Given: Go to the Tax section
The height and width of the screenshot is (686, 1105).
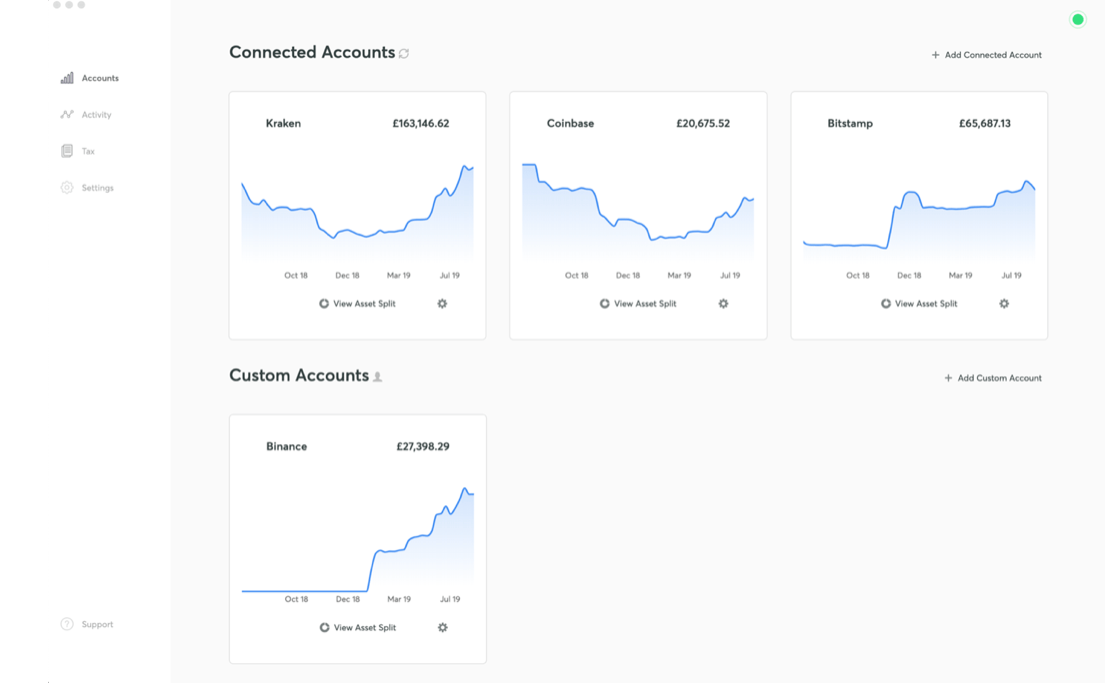Looking at the screenshot, I should (78, 151).
